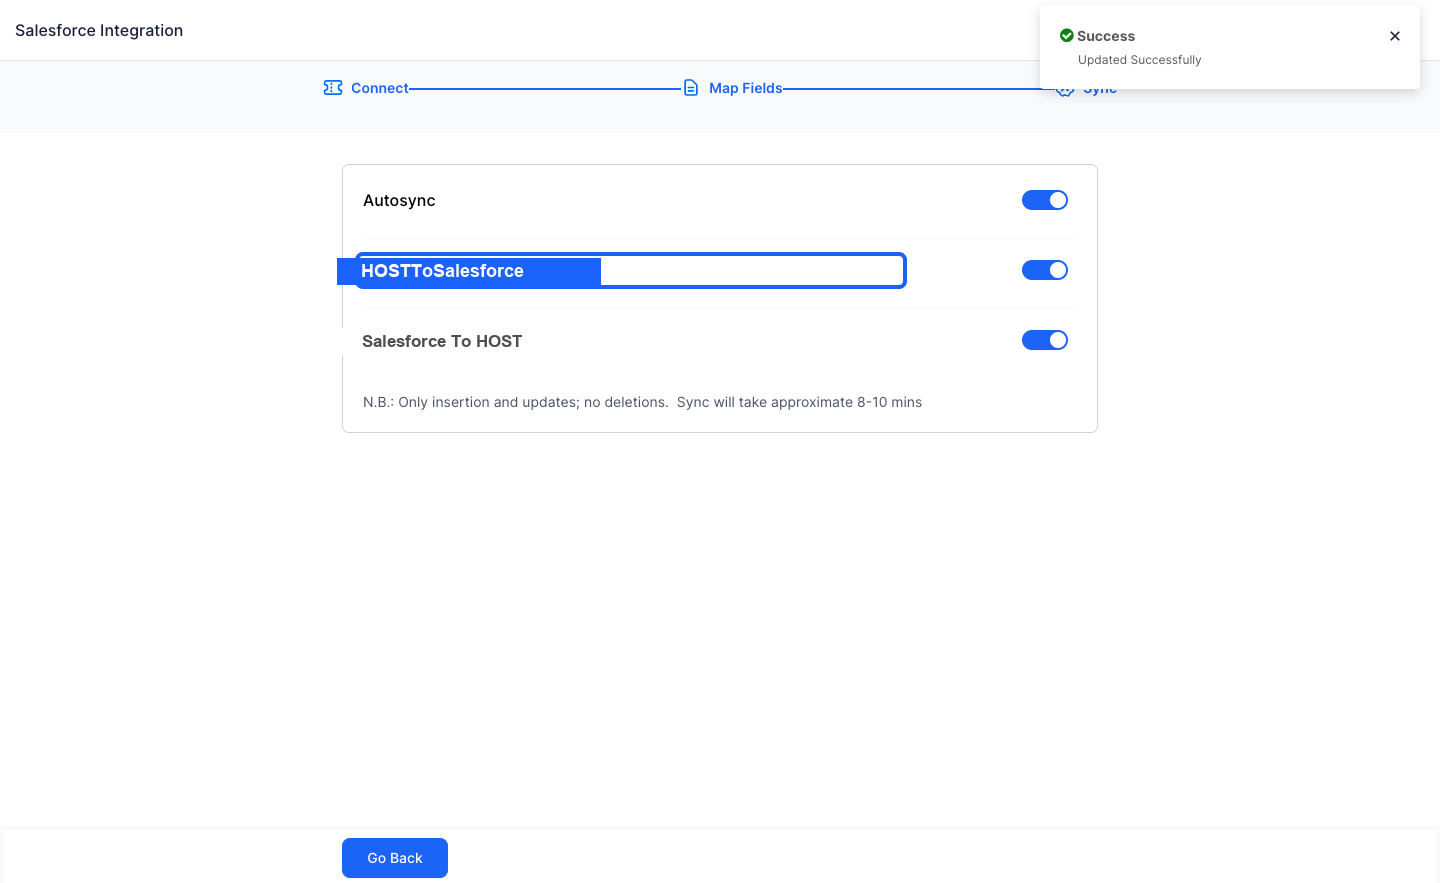Image resolution: width=1440 pixels, height=883 pixels.
Task: Dismiss the Success notification with the X
Action: pyautogui.click(x=1395, y=36)
